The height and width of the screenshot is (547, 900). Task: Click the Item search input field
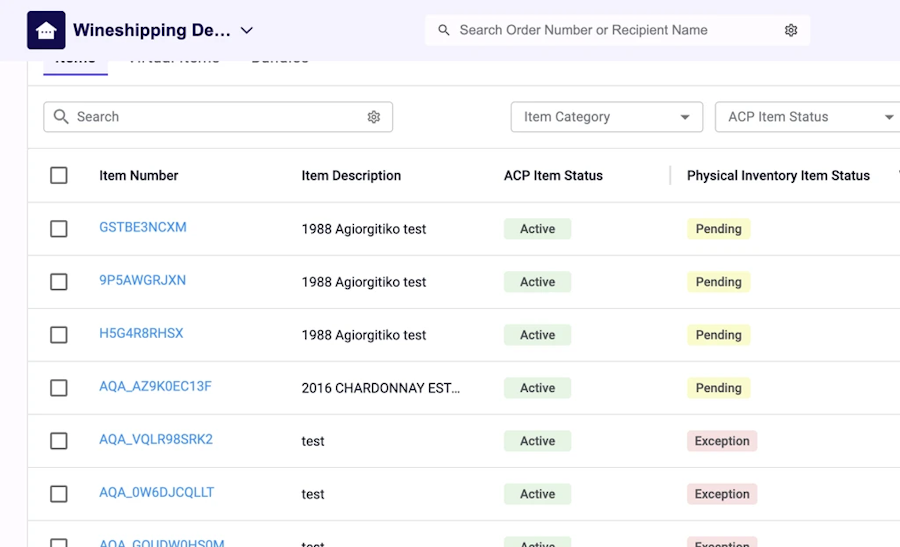(218, 117)
